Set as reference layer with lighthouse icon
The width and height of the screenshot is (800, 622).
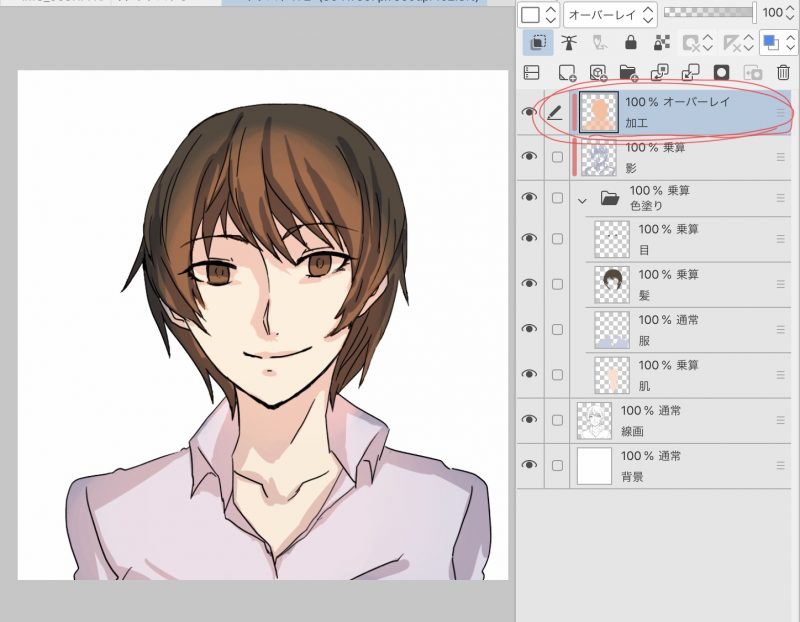570,43
